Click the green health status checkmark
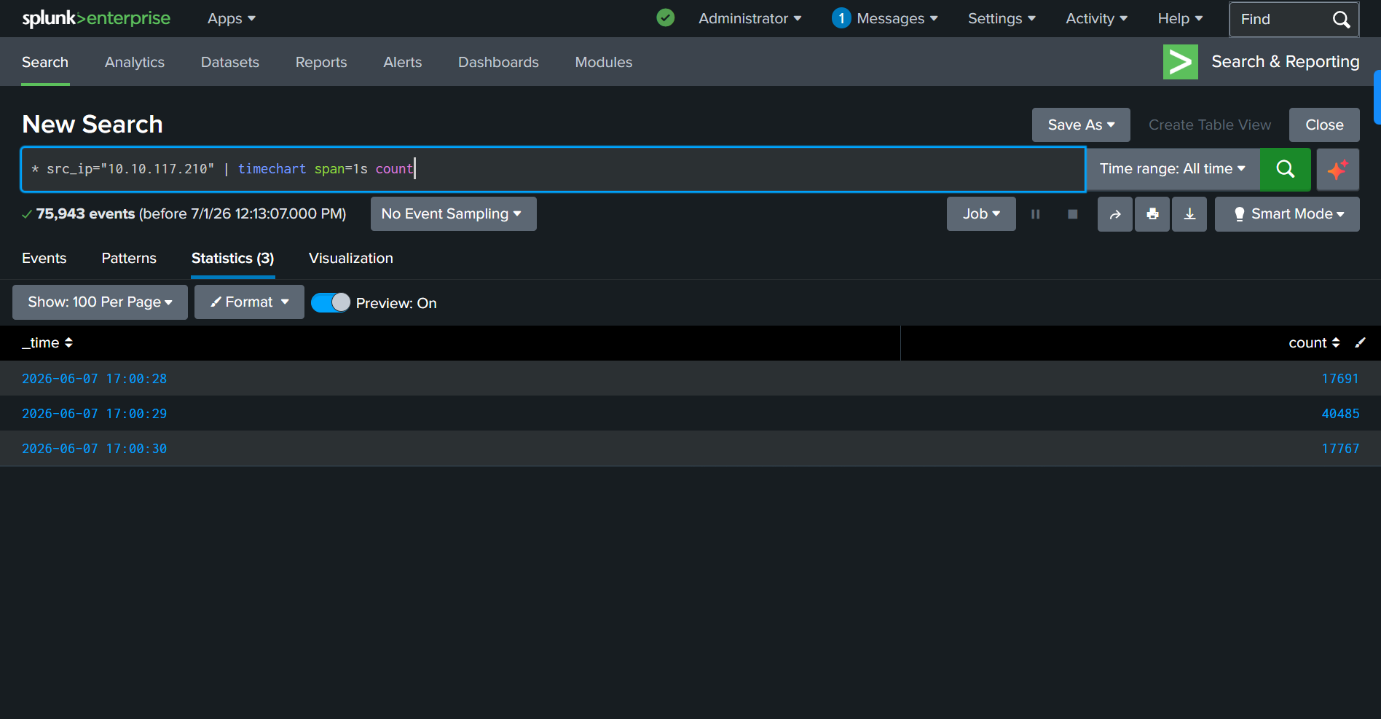The image size is (1381, 719). tap(665, 18)
